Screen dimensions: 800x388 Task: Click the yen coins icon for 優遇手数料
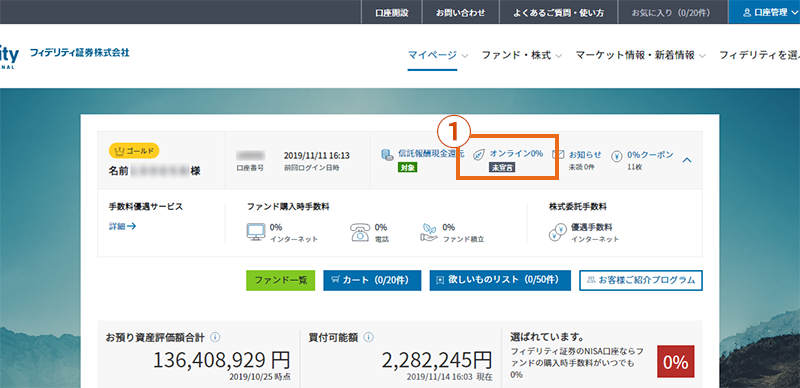[x=557, y=232]
